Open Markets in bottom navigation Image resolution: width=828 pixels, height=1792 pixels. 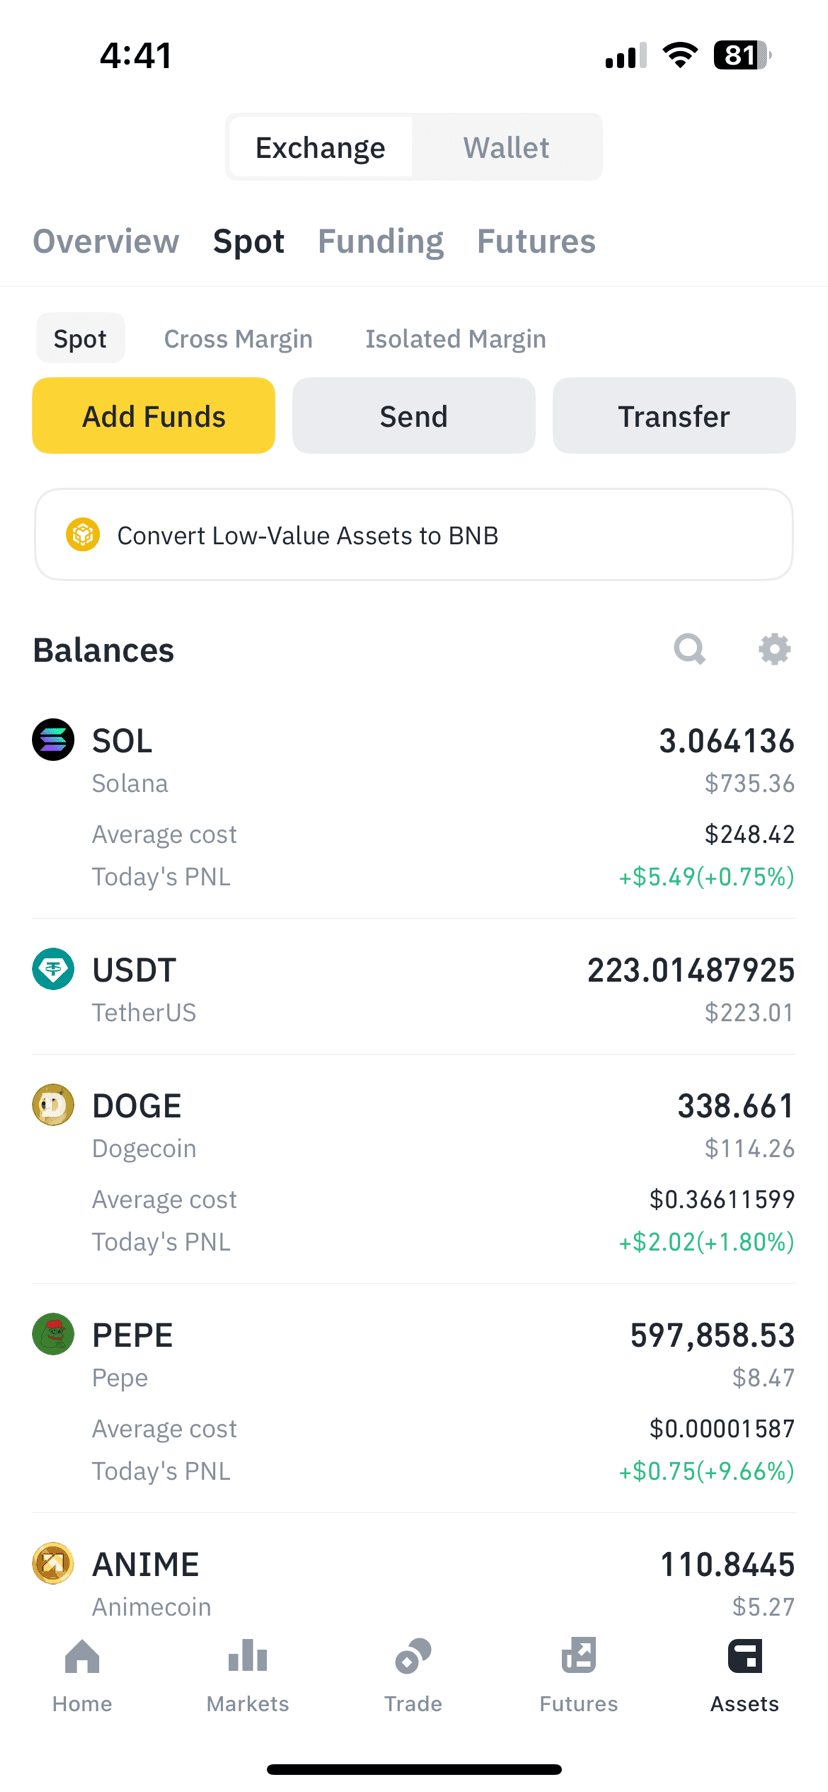(x=248, y=1676)
